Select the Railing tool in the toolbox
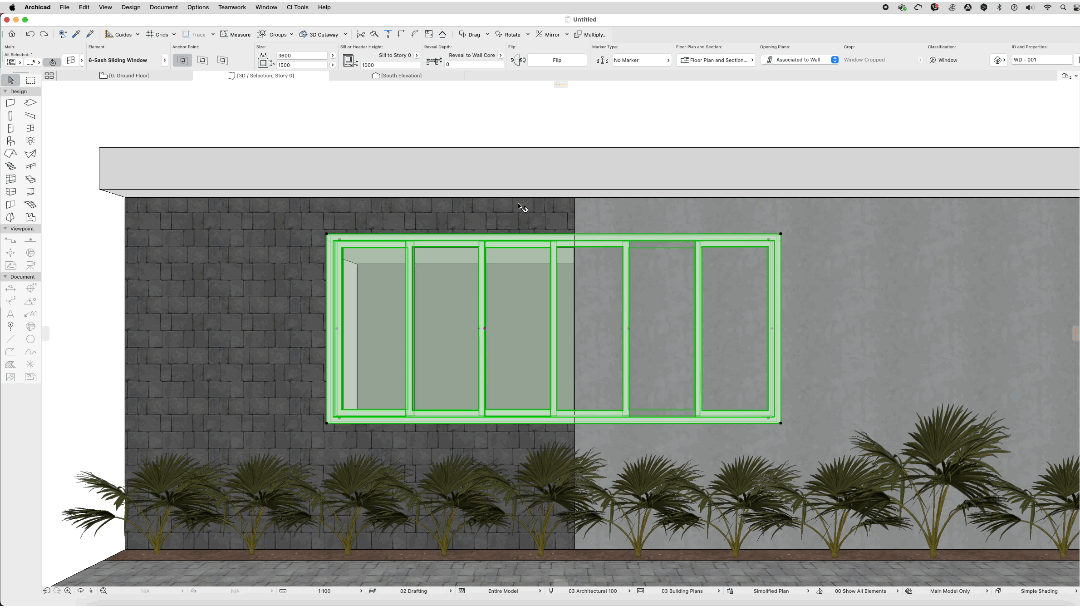1080x608 pixels. click(30, 167)
